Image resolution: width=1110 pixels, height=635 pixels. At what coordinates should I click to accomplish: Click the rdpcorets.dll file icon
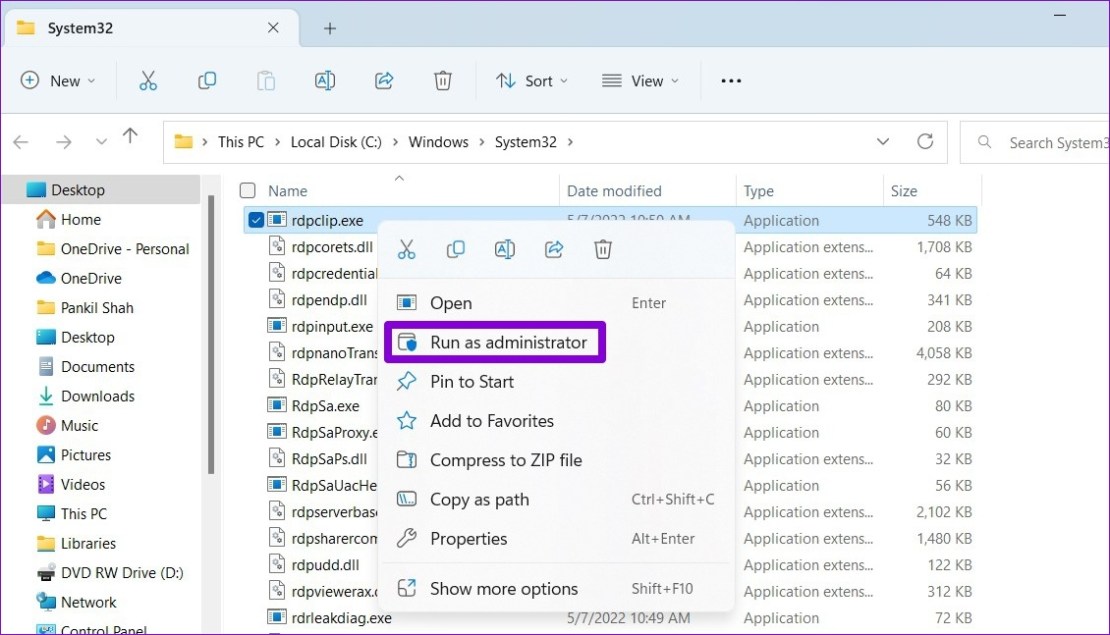click(x=277, y=246)
